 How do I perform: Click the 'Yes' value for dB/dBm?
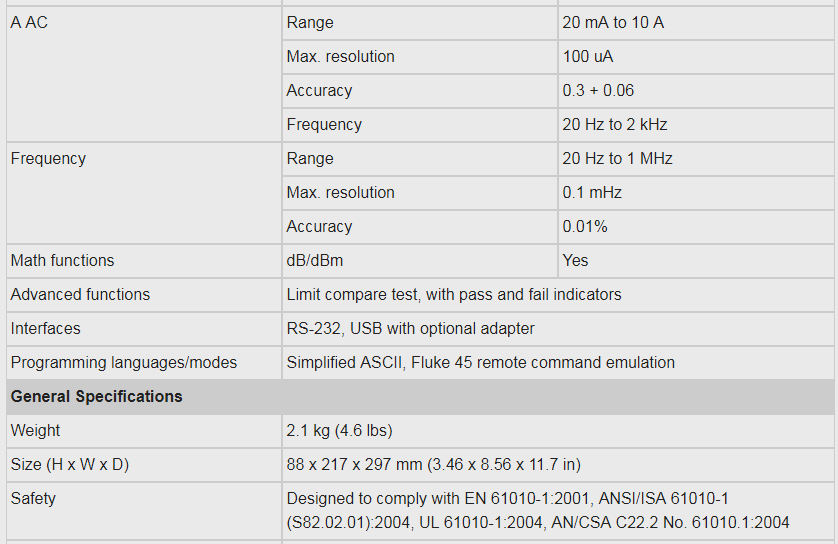click(x=576, y=260)
